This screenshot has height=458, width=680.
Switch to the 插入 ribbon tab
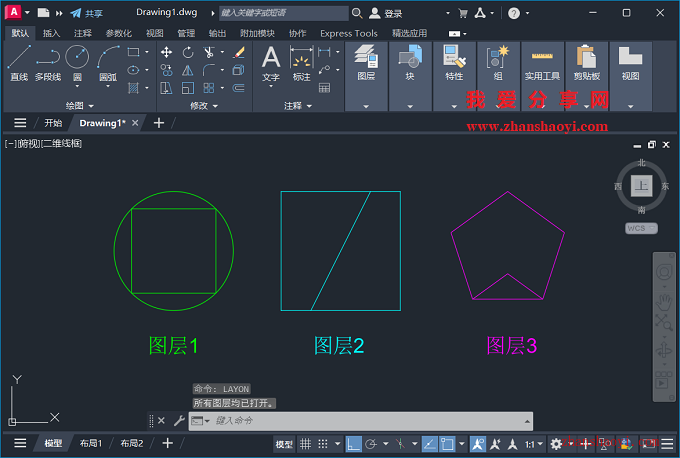(51, 33)
